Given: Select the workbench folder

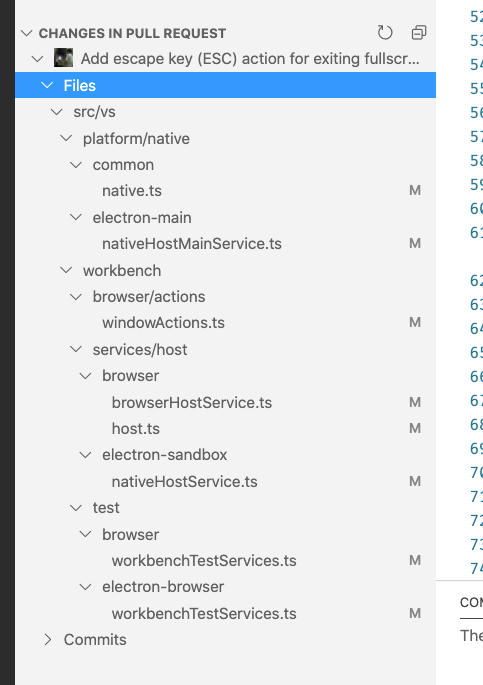Looking at the screenshot, I should [122, 270].
